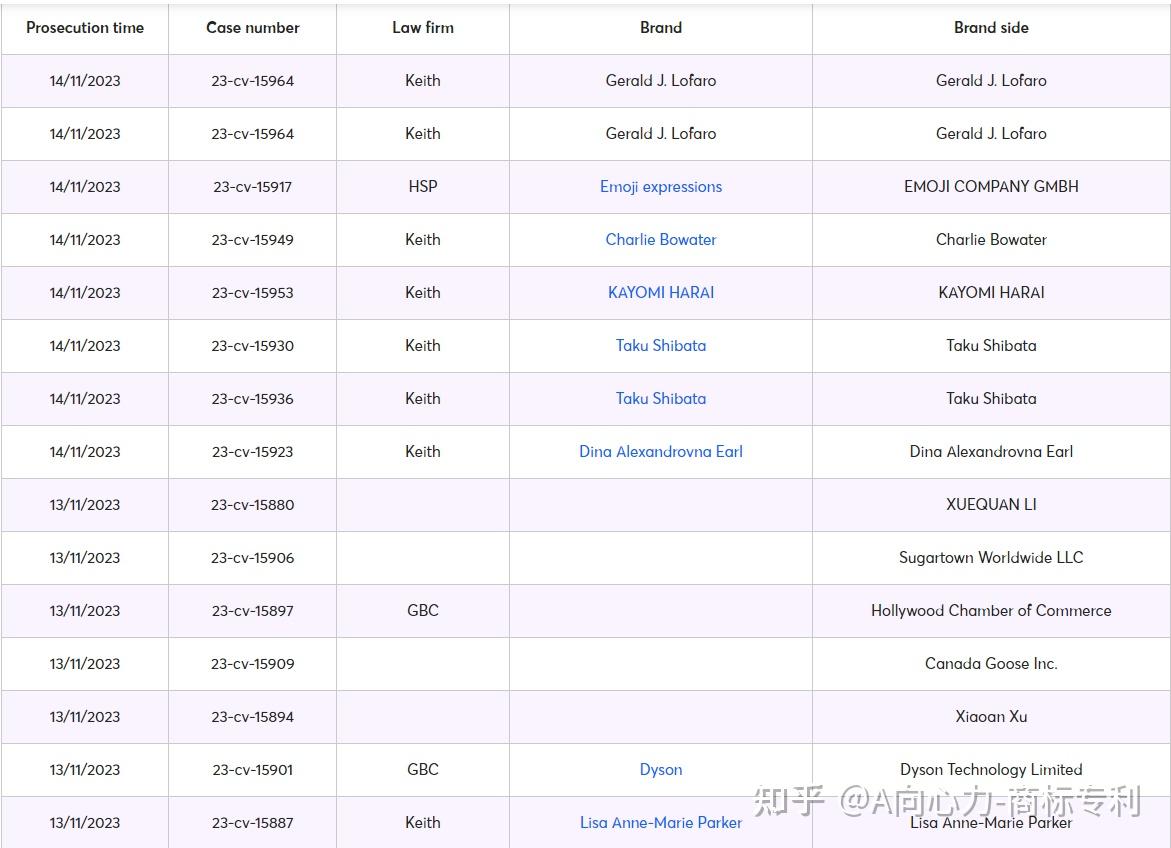Select case number 23-cv-15917 cell
Viewport: 1171px width, 848px height.
[253, 187]
